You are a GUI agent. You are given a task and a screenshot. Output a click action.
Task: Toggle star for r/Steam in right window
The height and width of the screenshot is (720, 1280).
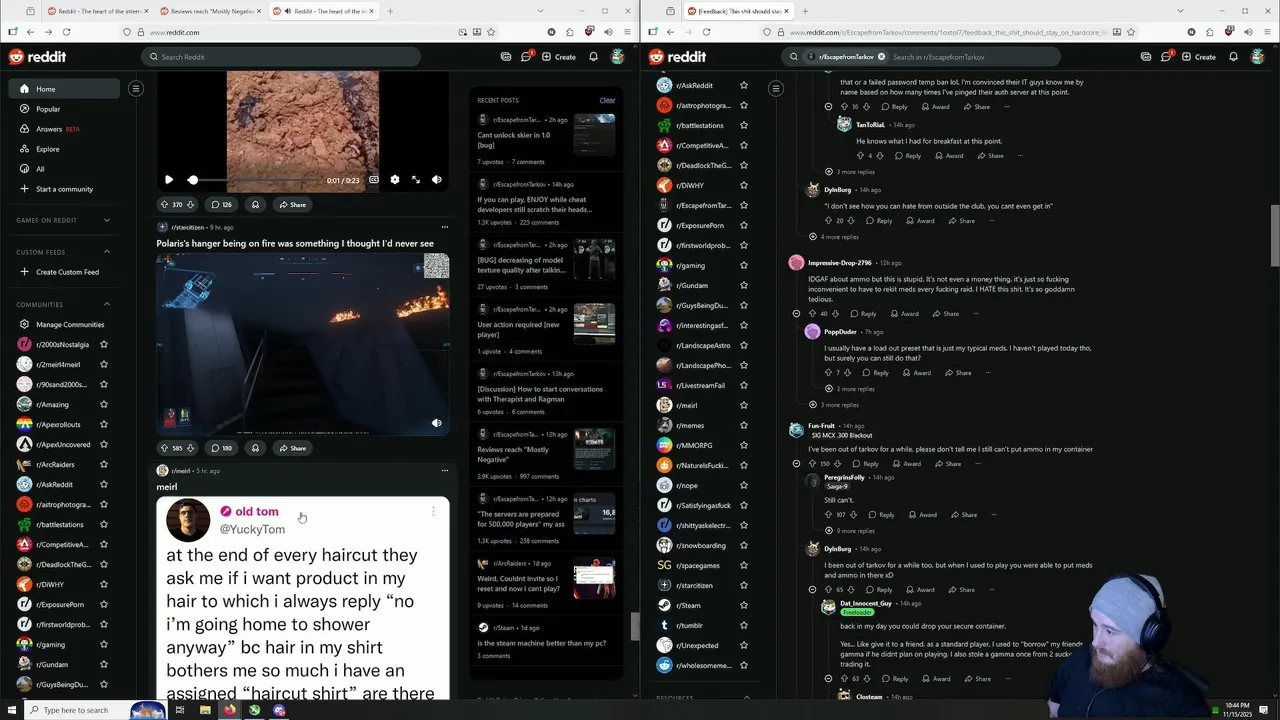pos(743,605)
